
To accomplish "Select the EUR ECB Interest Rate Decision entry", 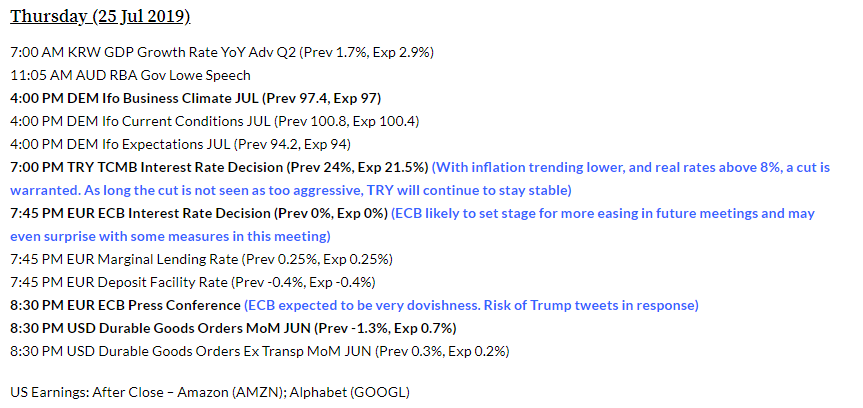I will coord(197,213).
